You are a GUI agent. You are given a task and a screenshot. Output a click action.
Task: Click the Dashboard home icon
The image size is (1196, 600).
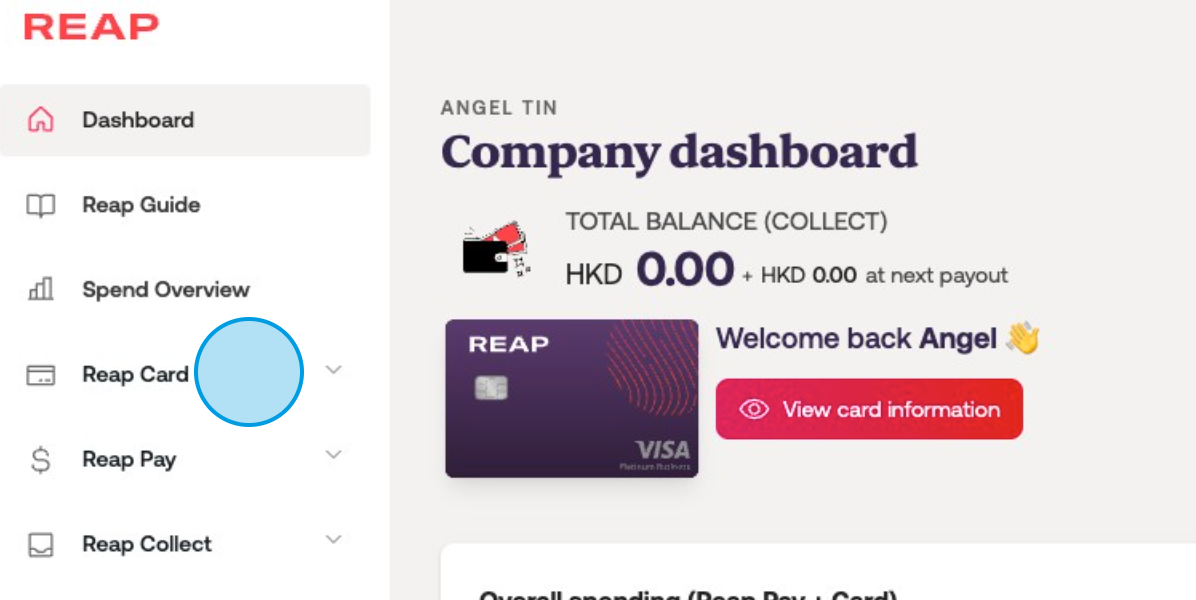coord(40,120)
